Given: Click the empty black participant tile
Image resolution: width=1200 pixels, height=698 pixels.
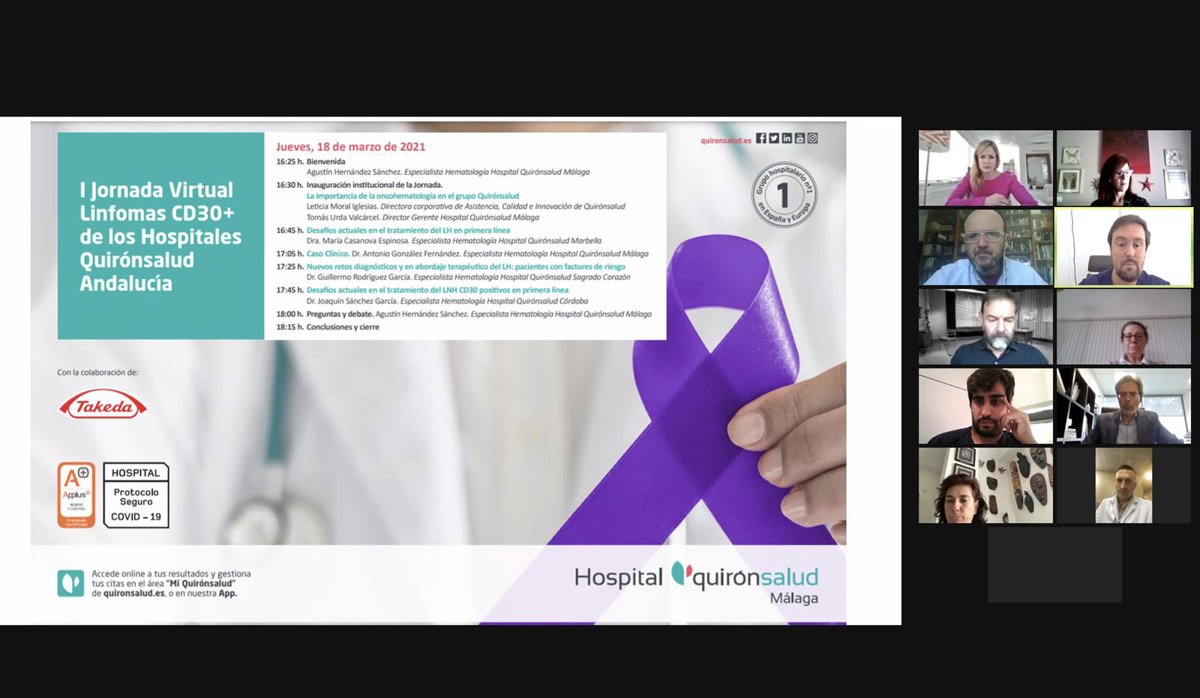Looking at the screenshot, I should click(x=1054, y=564).
